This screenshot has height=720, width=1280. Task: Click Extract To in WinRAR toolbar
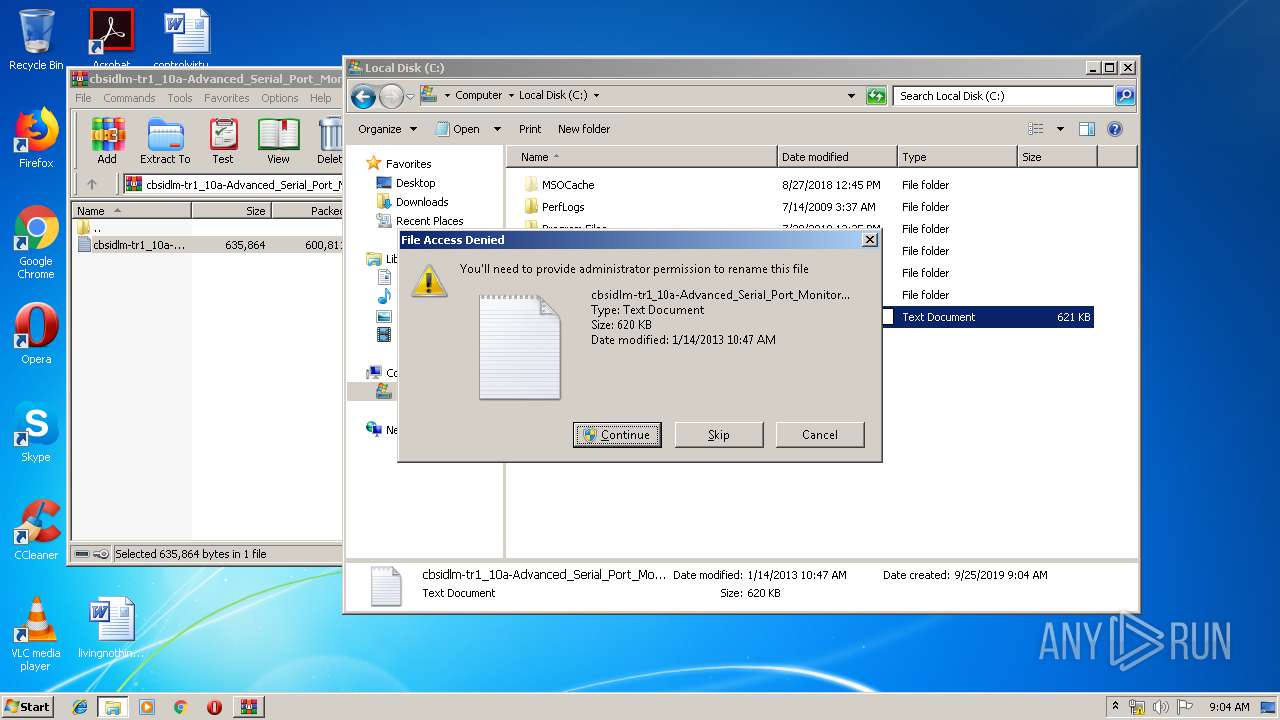click(x=165, y=141)
